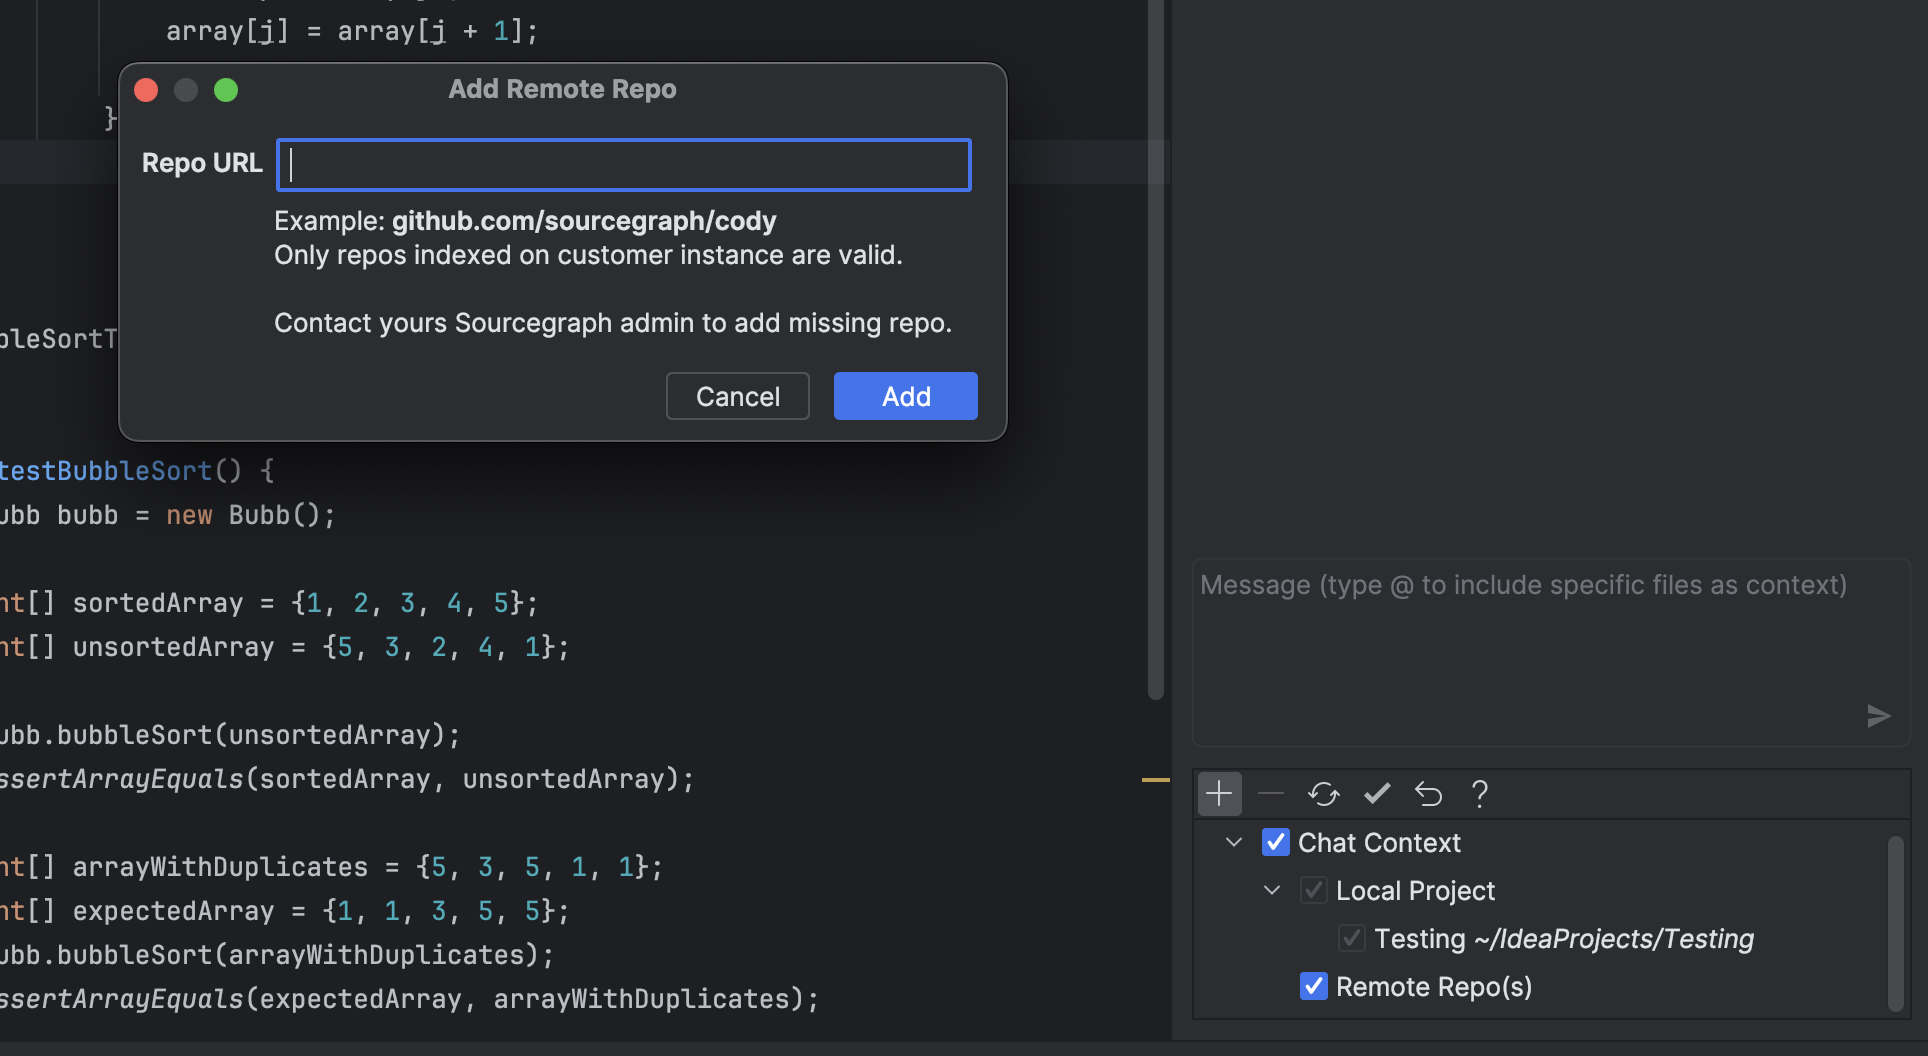Click the 'Remote Repo(s)' tree label
Viewport: 1928px width, 1056px height.
[x=1434, y=987]
